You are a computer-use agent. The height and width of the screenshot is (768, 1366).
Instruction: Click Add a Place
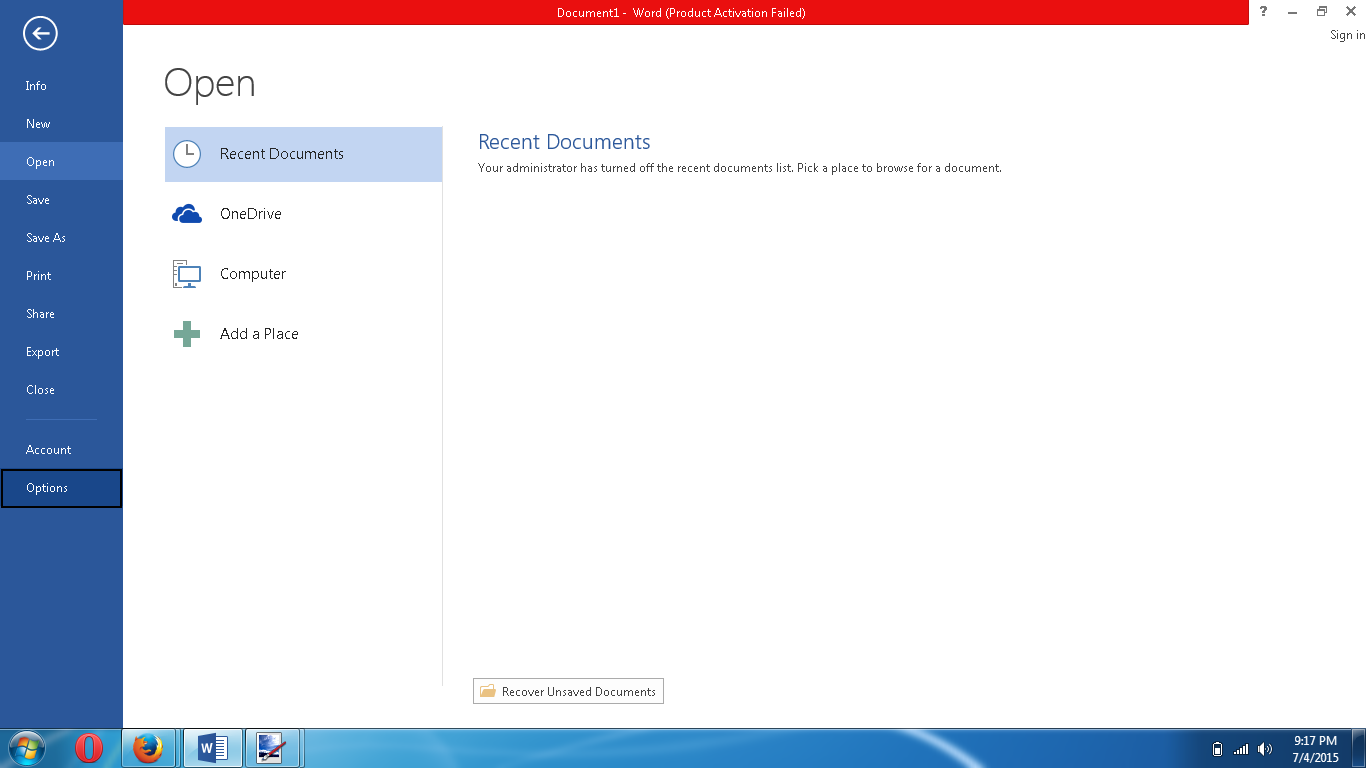[303, 334]
